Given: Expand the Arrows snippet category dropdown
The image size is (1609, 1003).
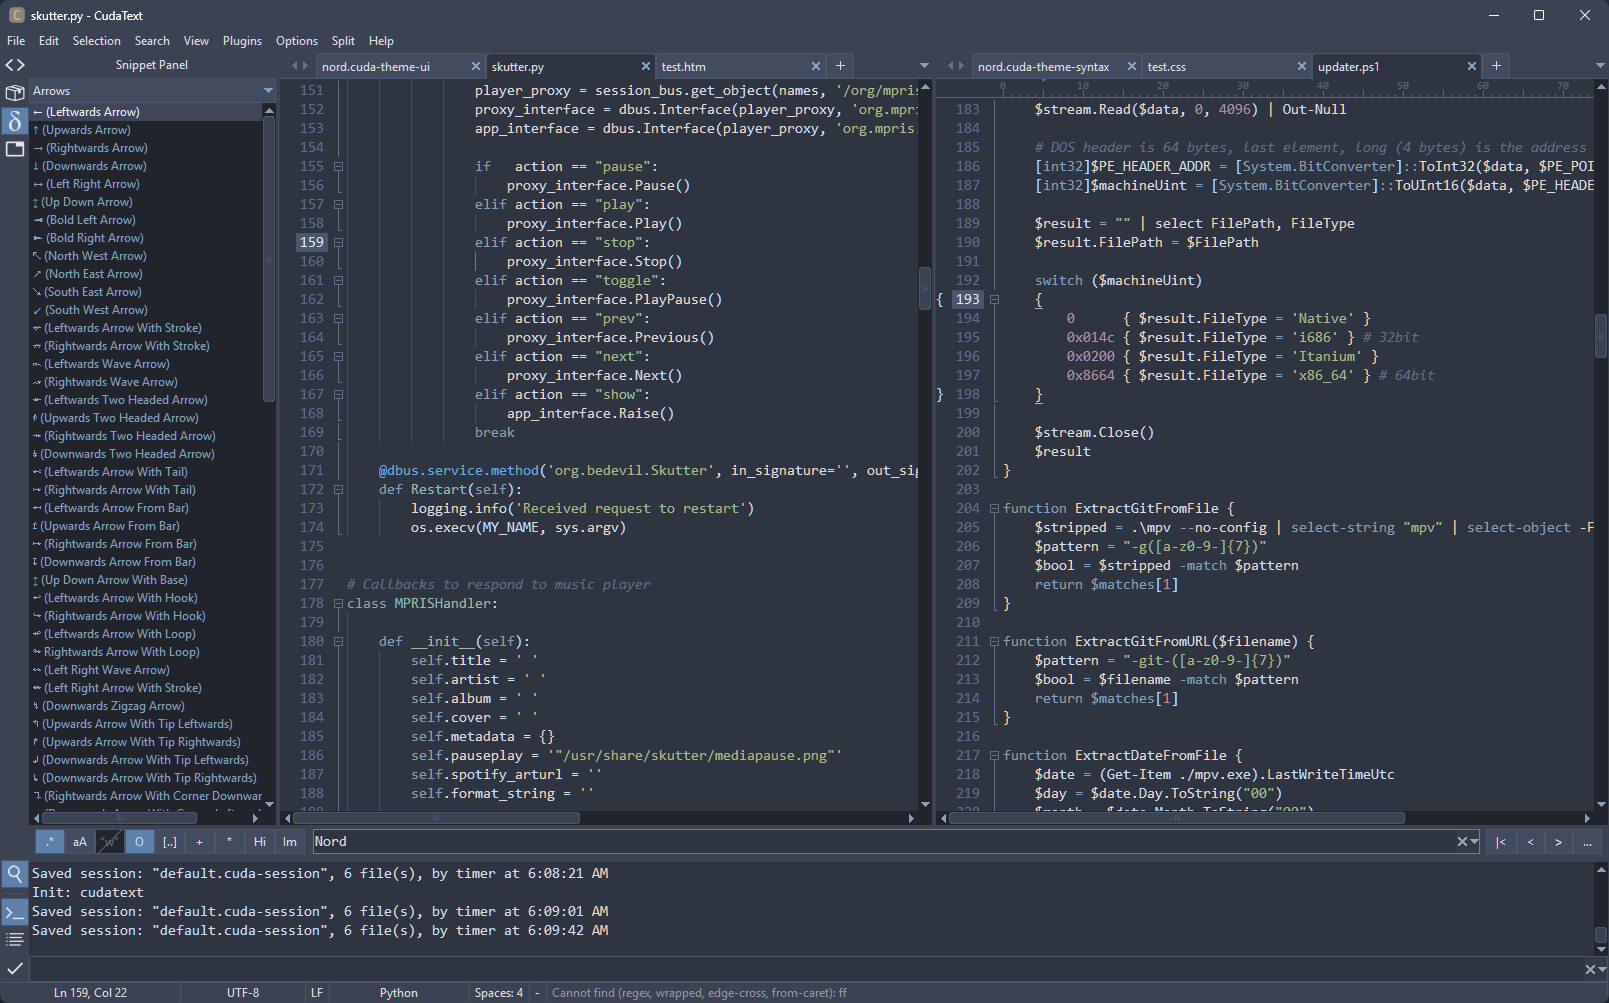Looking at the screenshot, I should (268, 91).
